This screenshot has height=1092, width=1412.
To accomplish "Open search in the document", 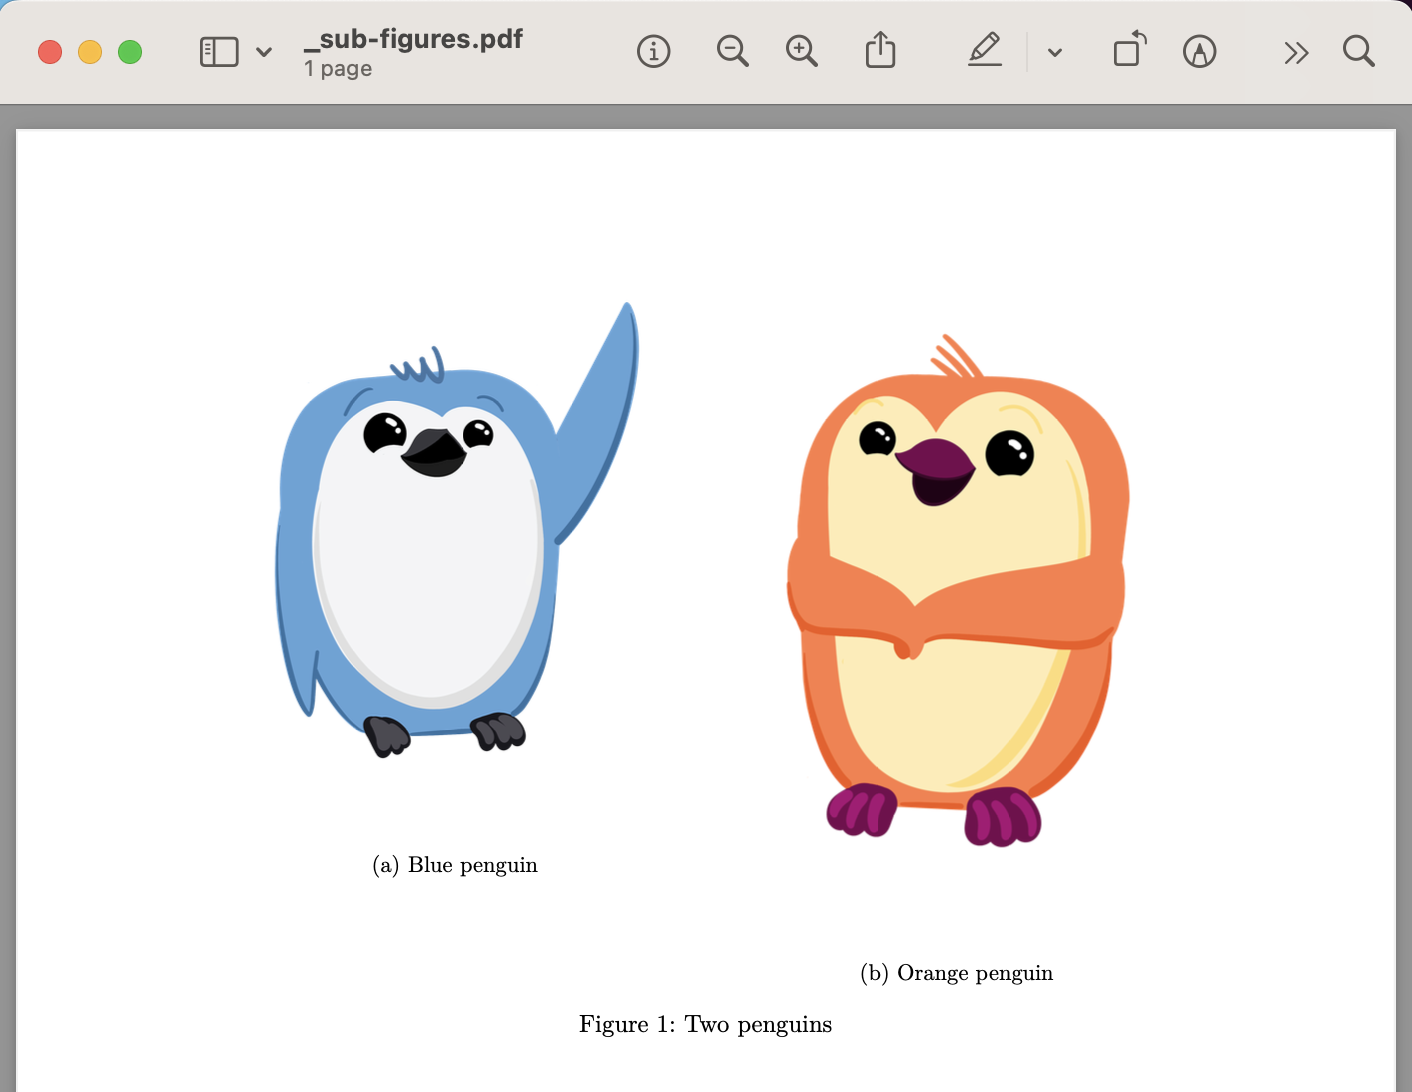I will click(x=1358, y=51).
